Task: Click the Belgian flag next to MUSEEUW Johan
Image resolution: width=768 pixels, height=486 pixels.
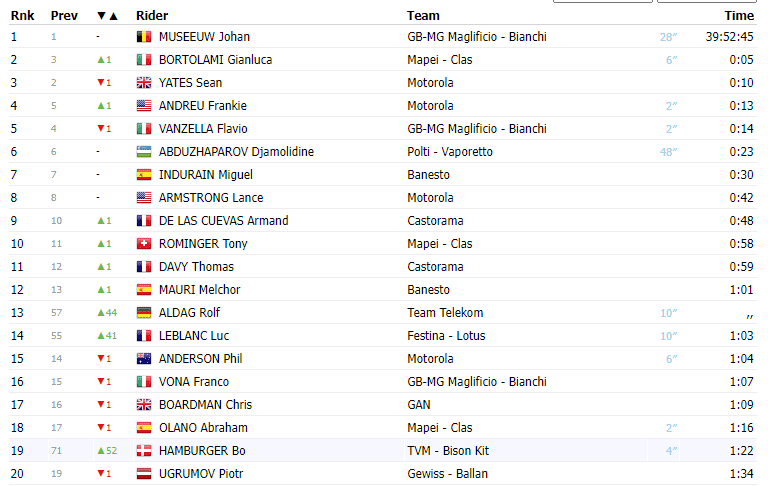Action: [x=144, y=37]
